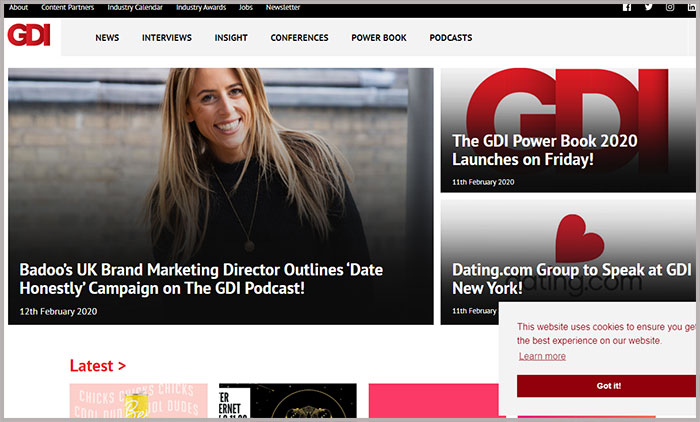View the Industry Awards page

tap(201, 7)
